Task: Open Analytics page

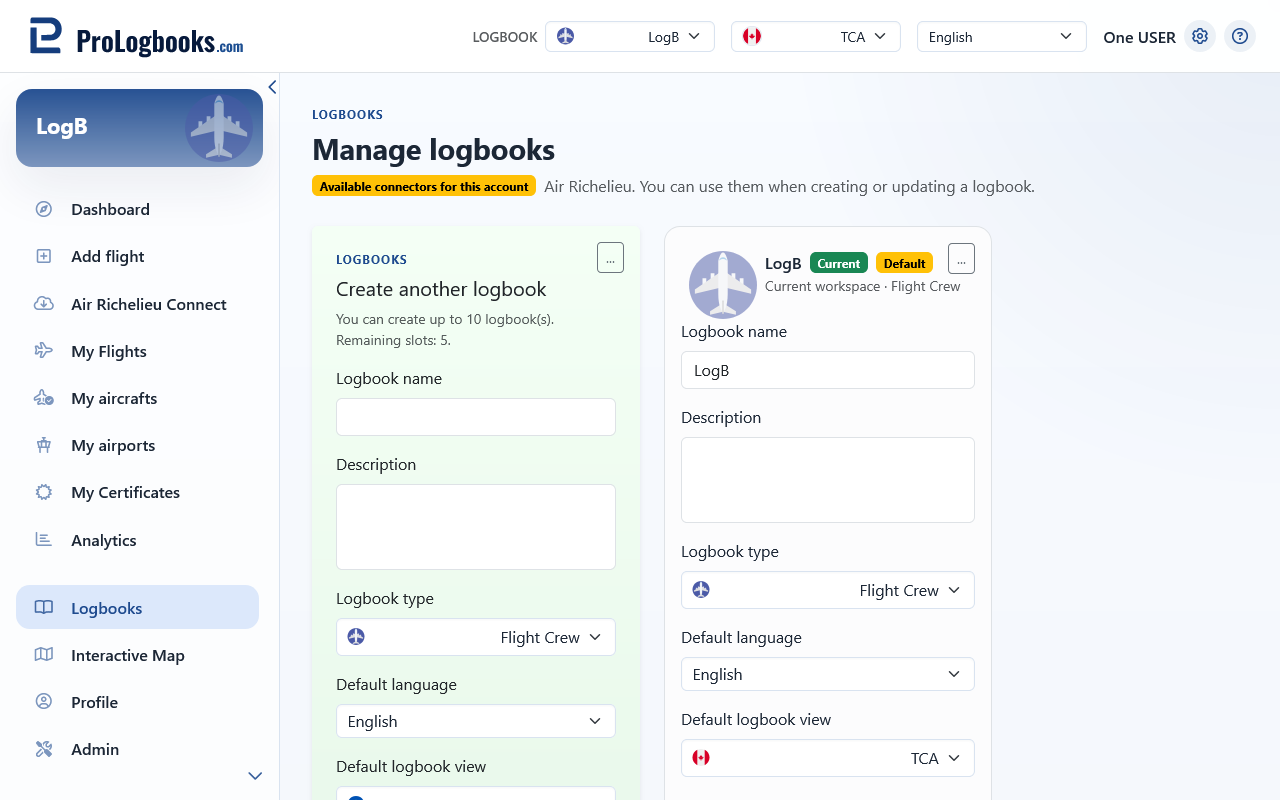Action: tap(137, 540)
